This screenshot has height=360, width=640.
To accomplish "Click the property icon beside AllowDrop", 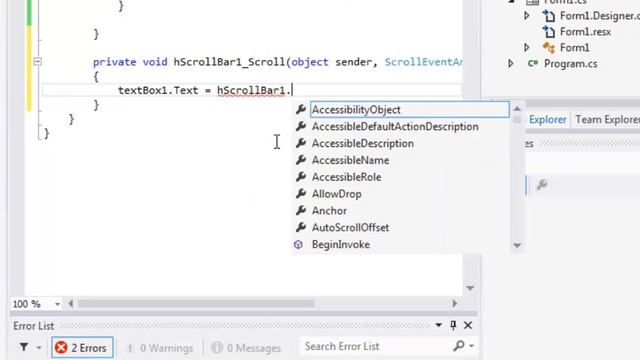I will (x=301, y=193).
